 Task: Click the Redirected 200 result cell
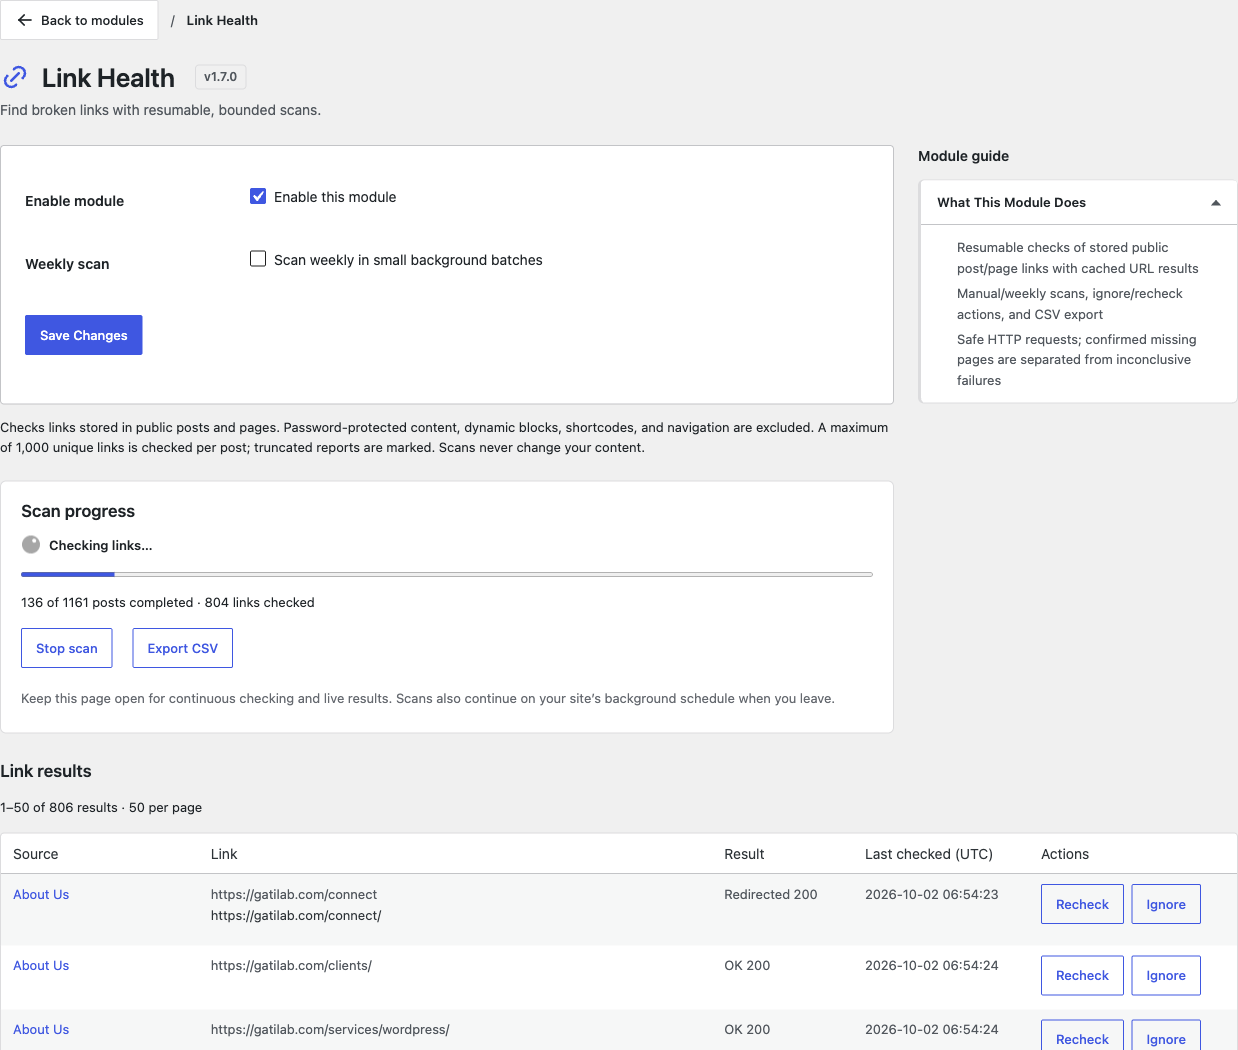(771, 894)
